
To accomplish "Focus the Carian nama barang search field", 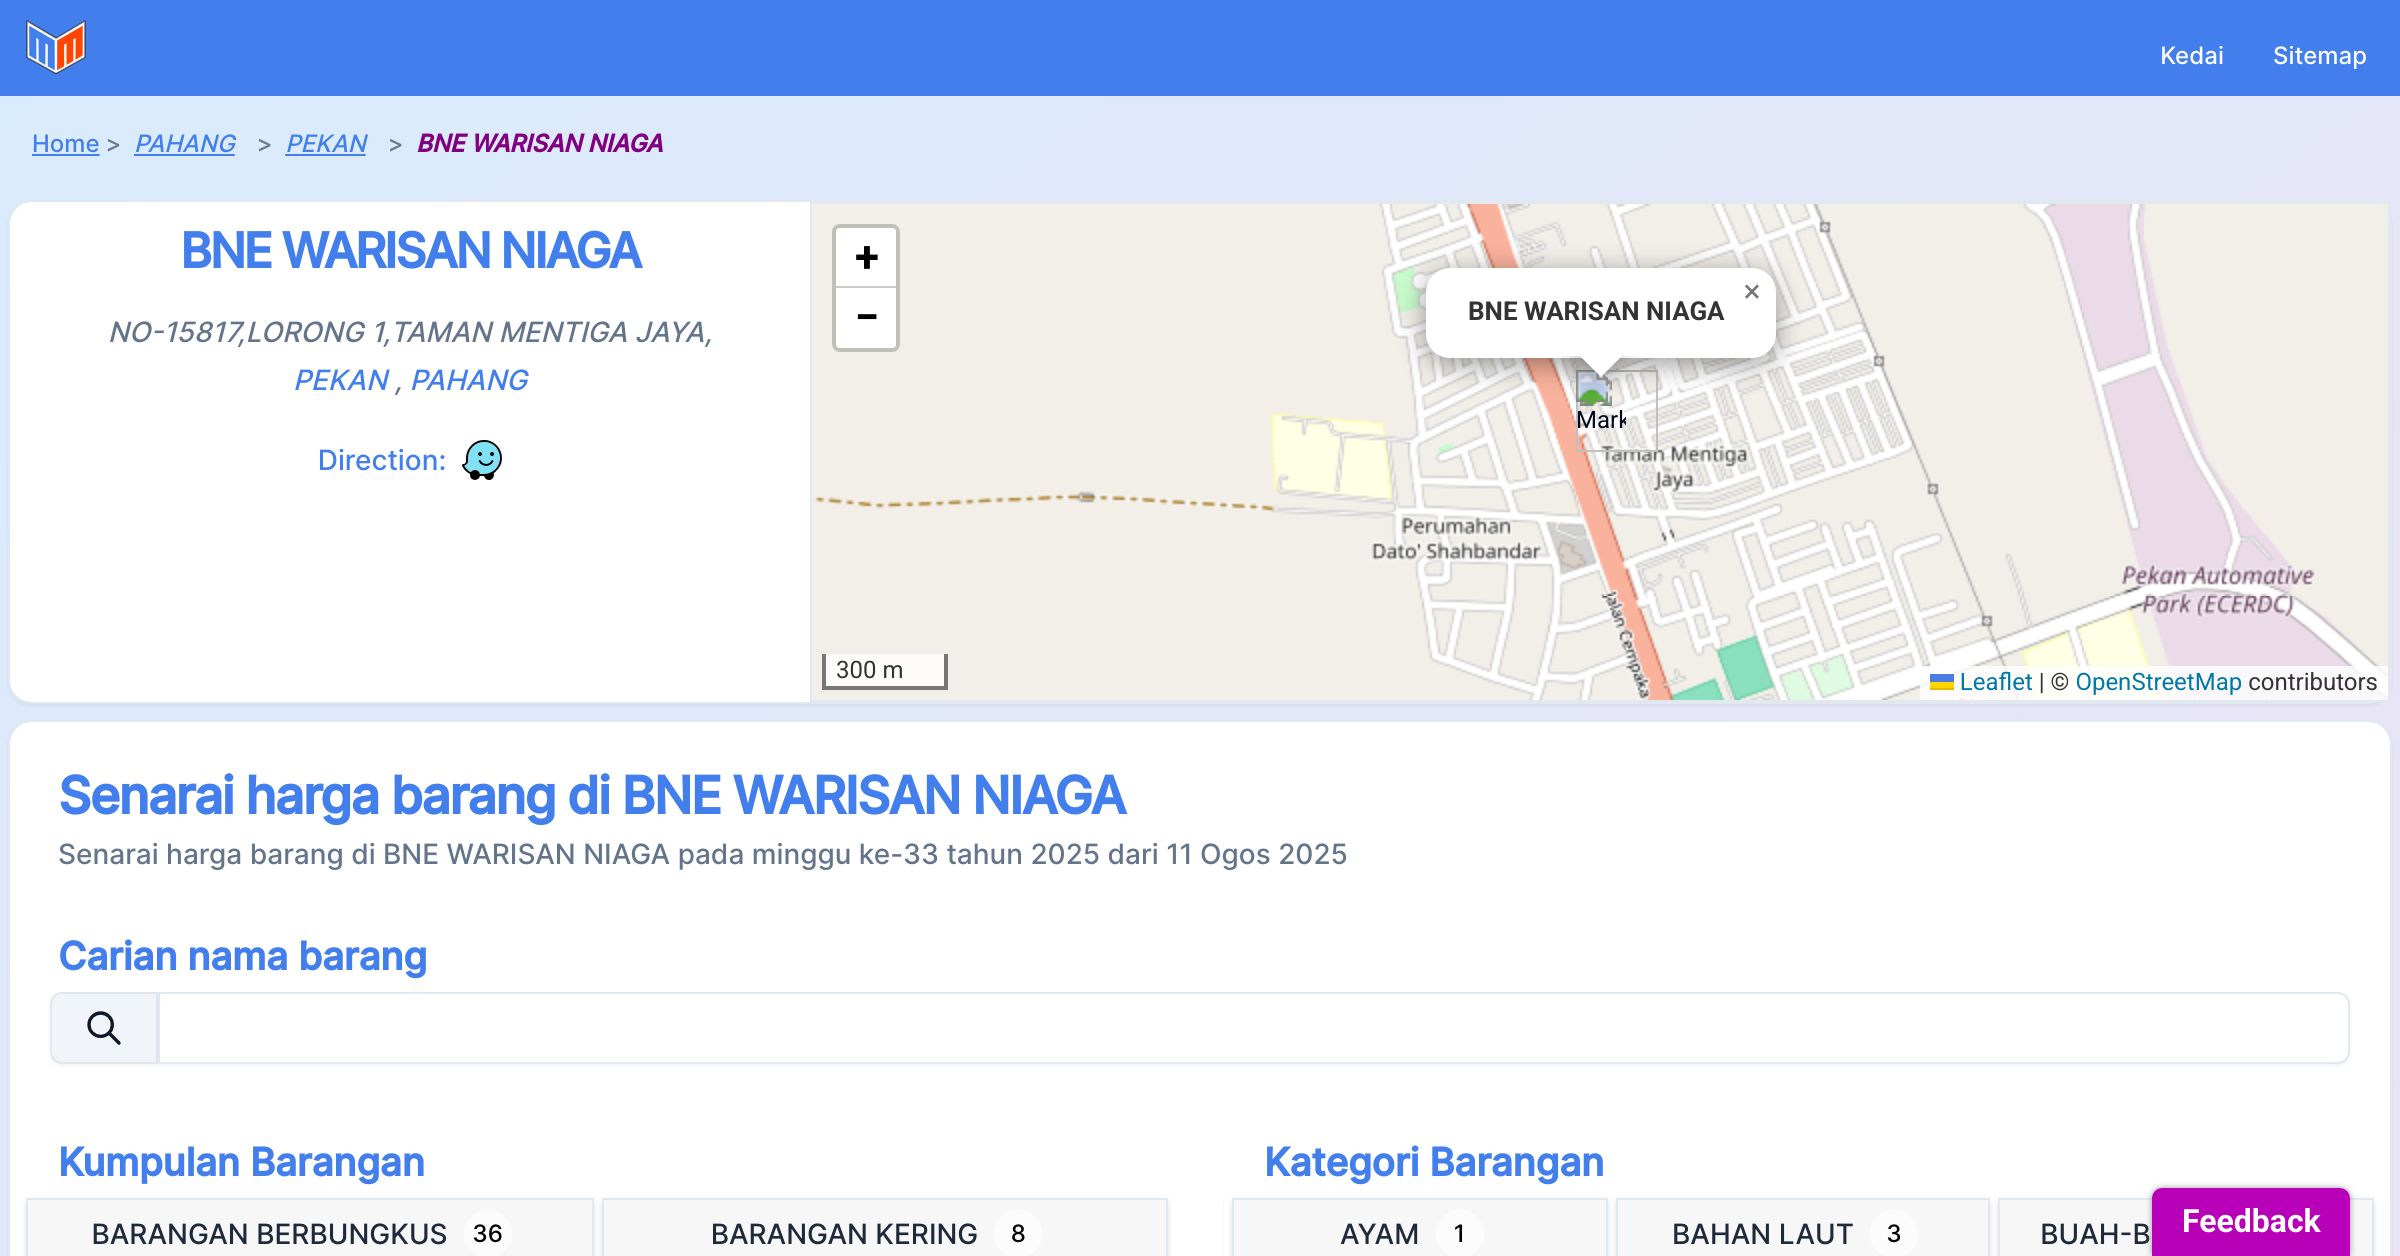I will [x=1252, y=1028].
